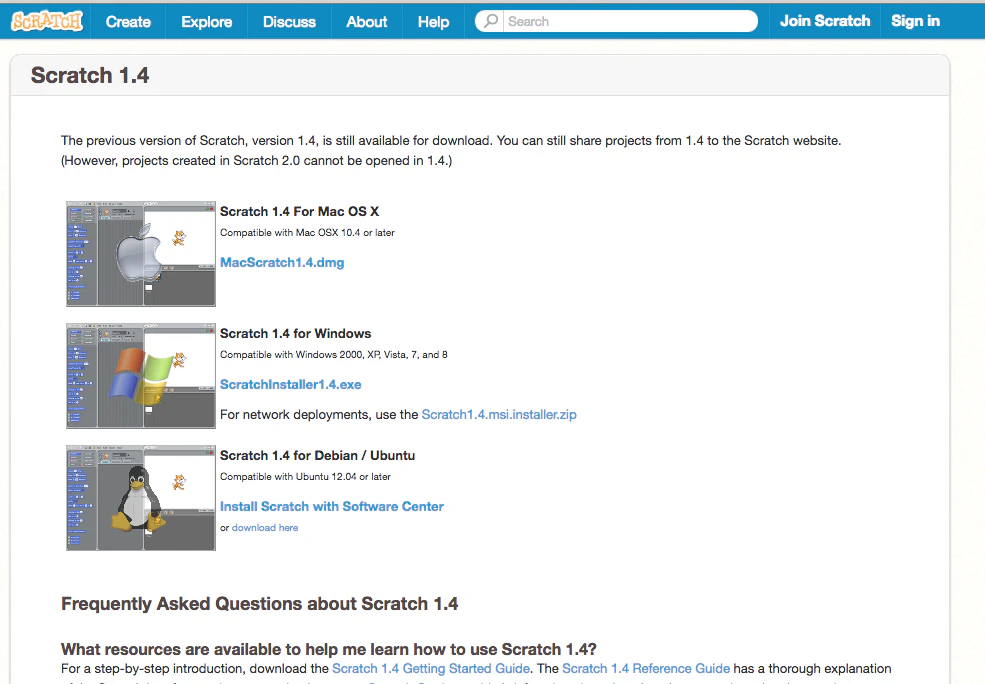Click 'Compatible with Ubuntu 12.04 or later'
The height and width of the screenshot is (684, 985).
click(x=305, y=477)
